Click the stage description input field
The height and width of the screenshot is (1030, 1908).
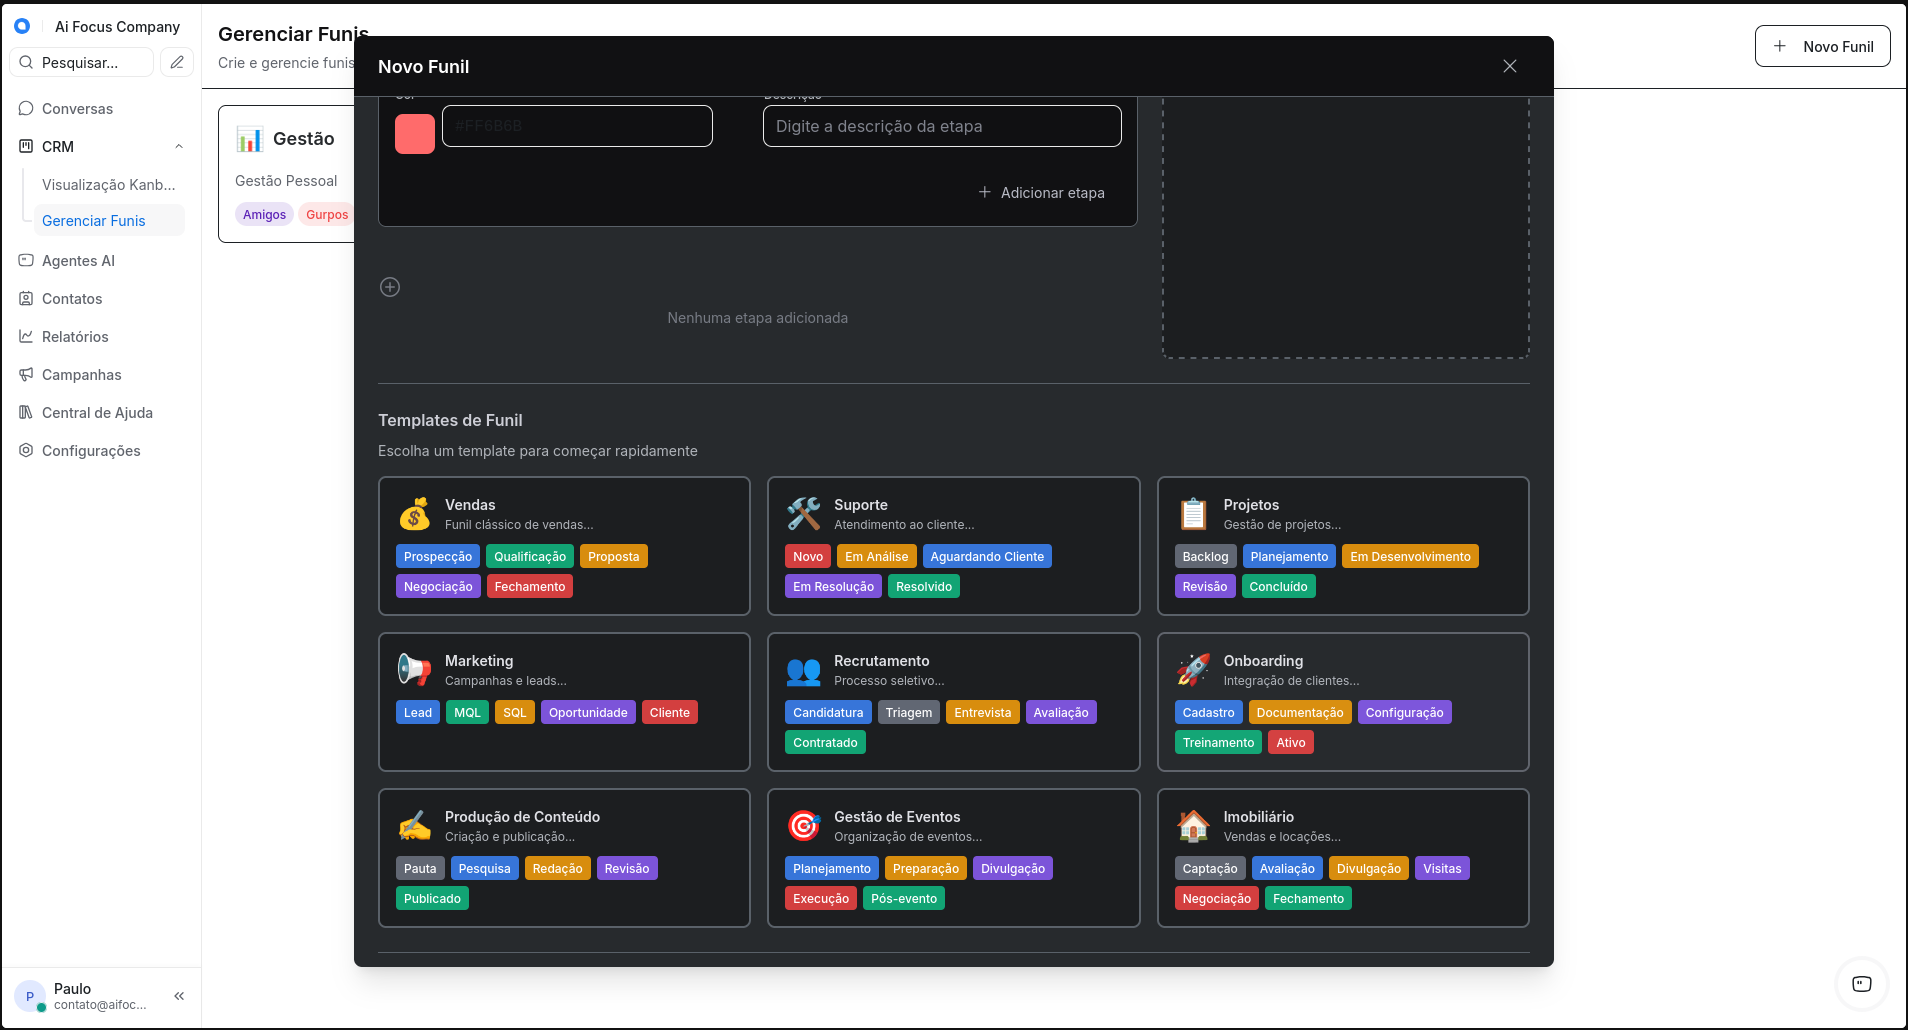click(x=940, y=126)
